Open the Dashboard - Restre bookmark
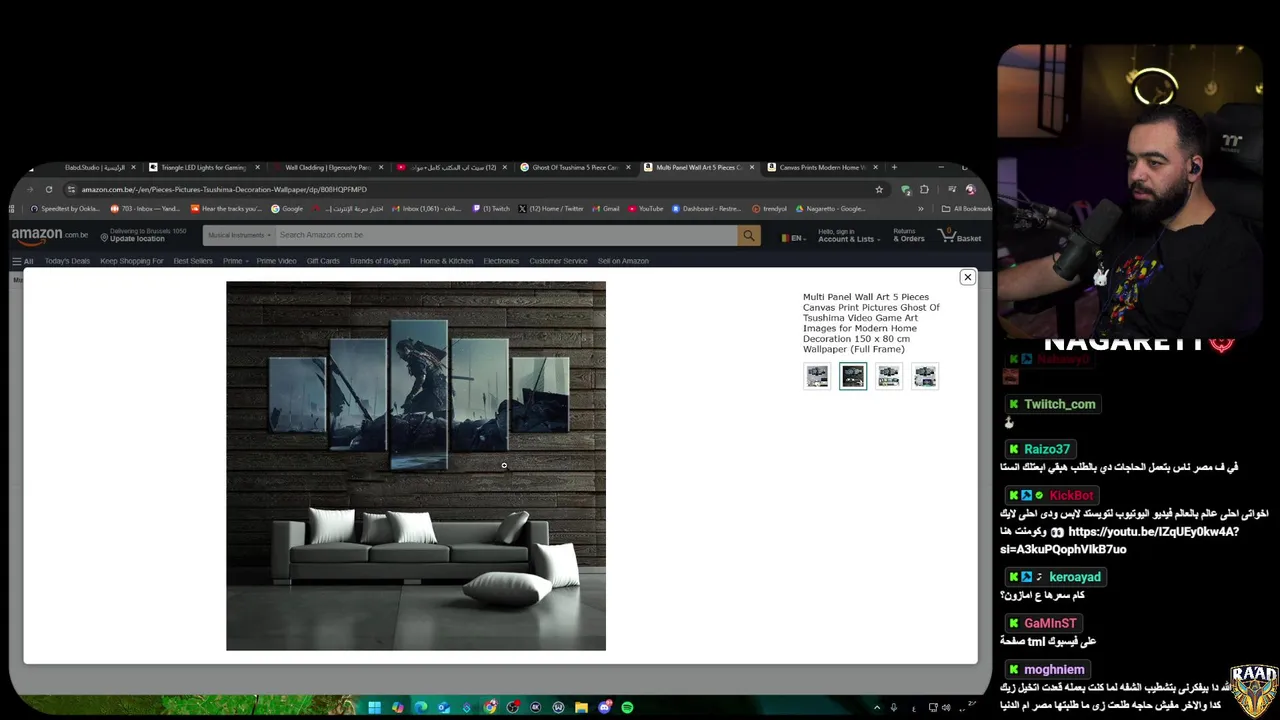The width and height of the screenshot is (1280, 720). pos(707,209)
